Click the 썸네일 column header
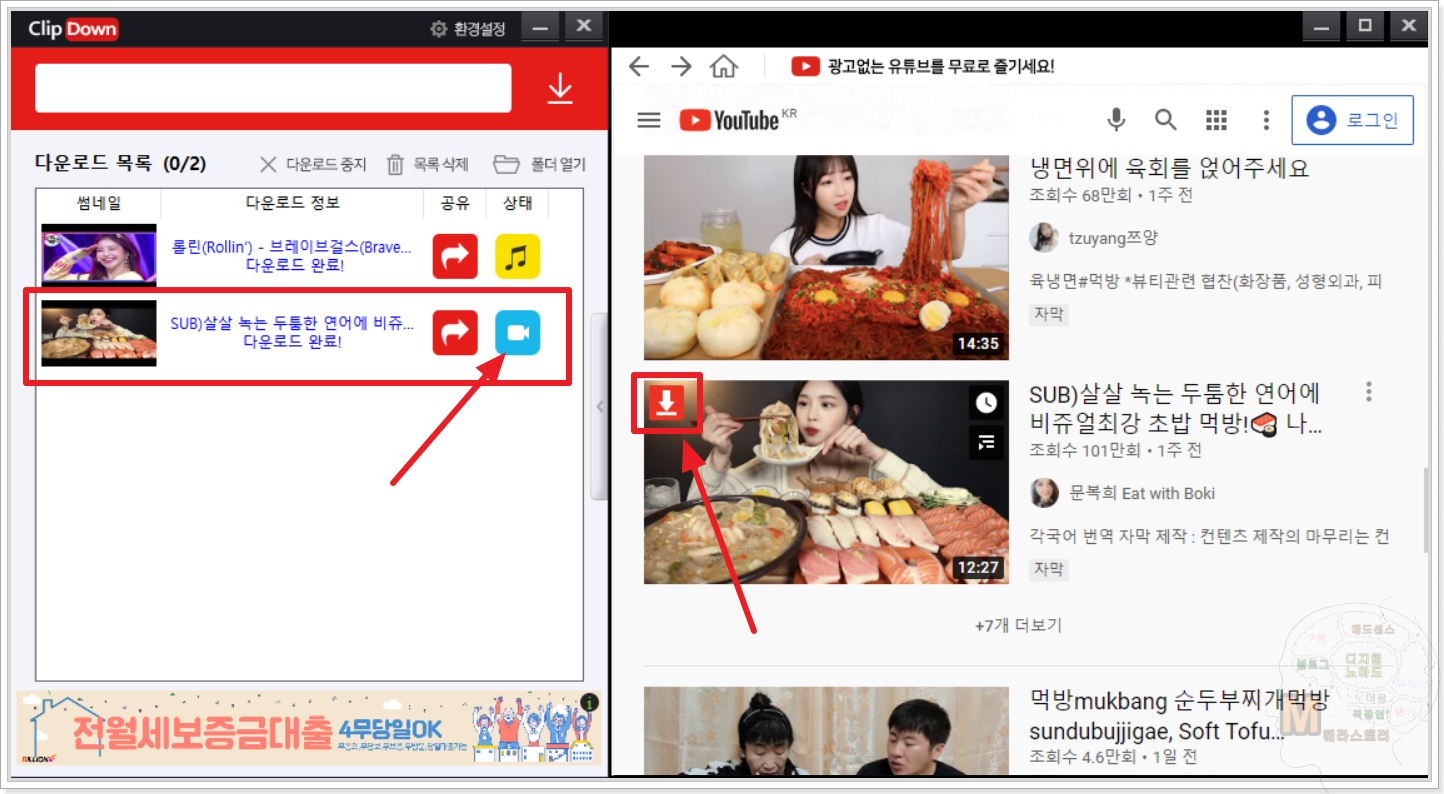The image size is (1444, 794). pyautogui.click(x=99, y=203)
